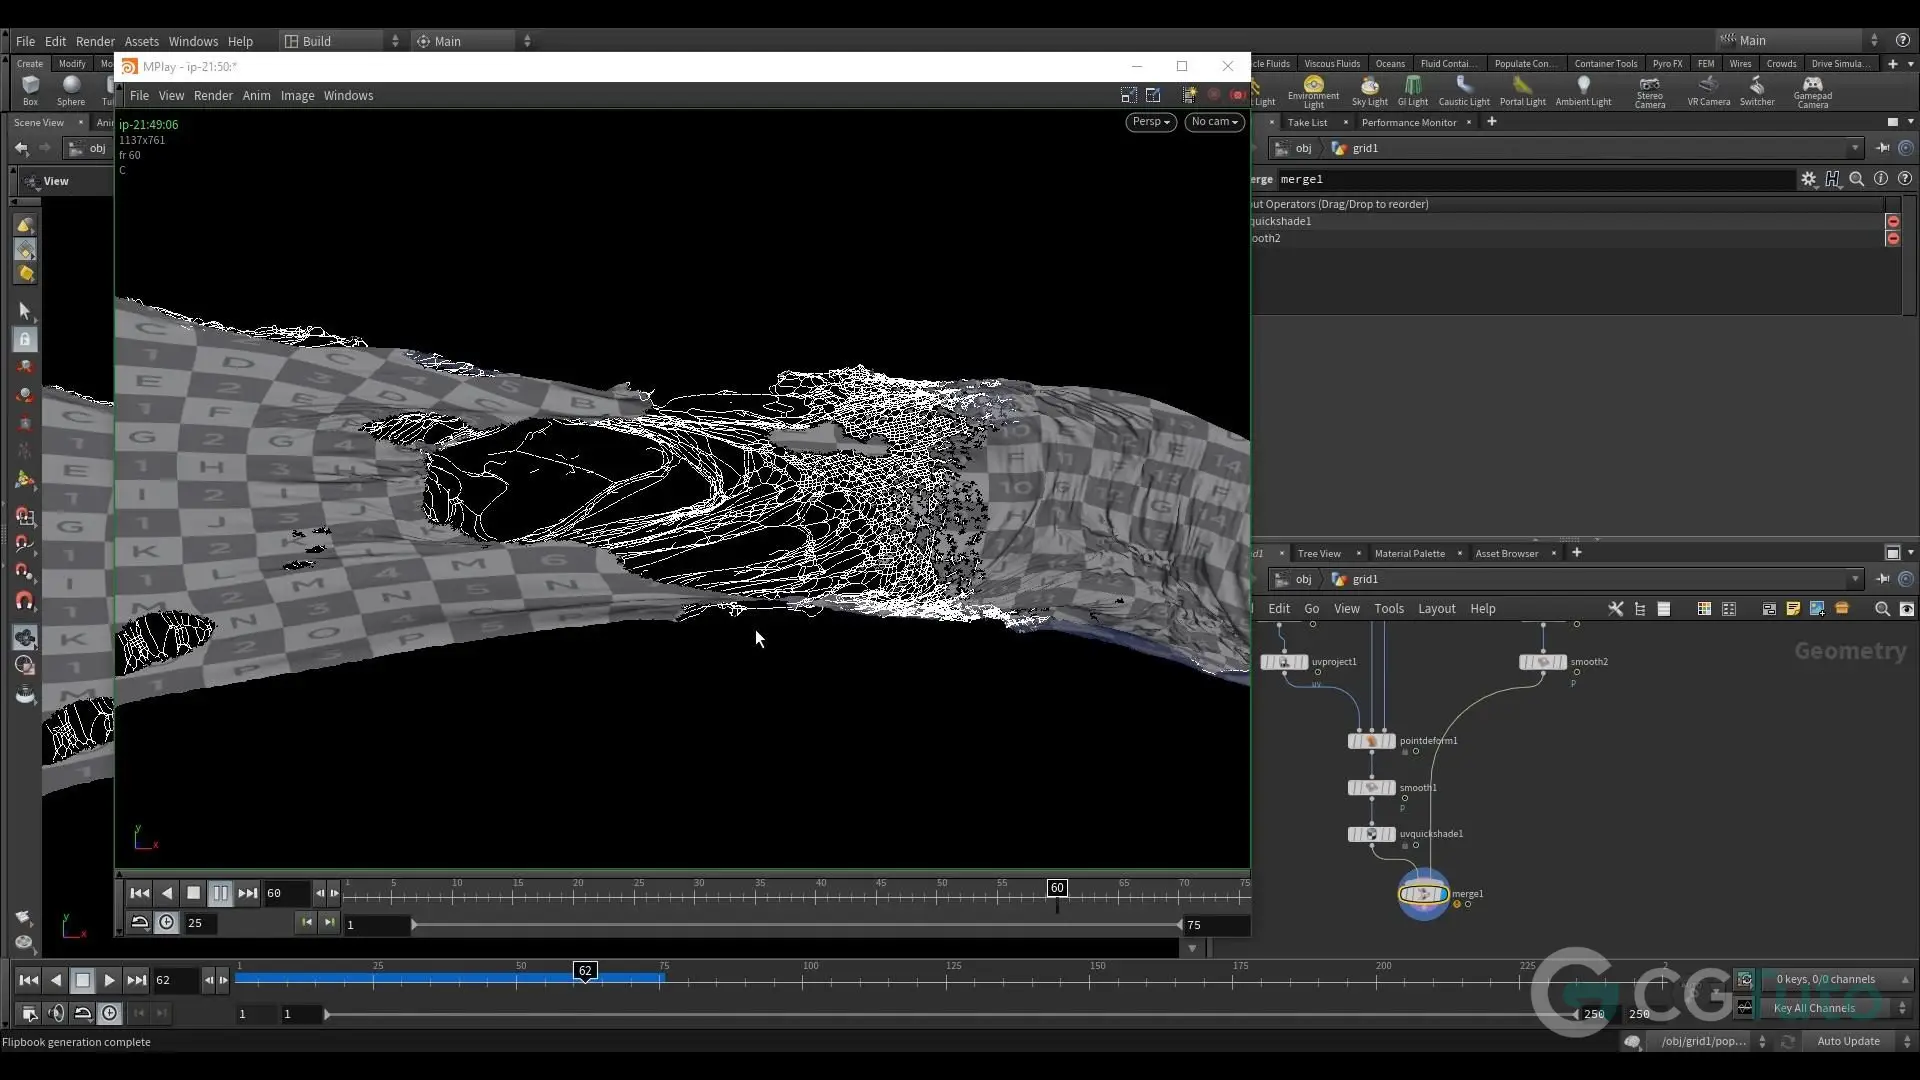Toggle loop mode in main playbar
This screenshot has width=1920, height=1080.
tap(83, 1014)
